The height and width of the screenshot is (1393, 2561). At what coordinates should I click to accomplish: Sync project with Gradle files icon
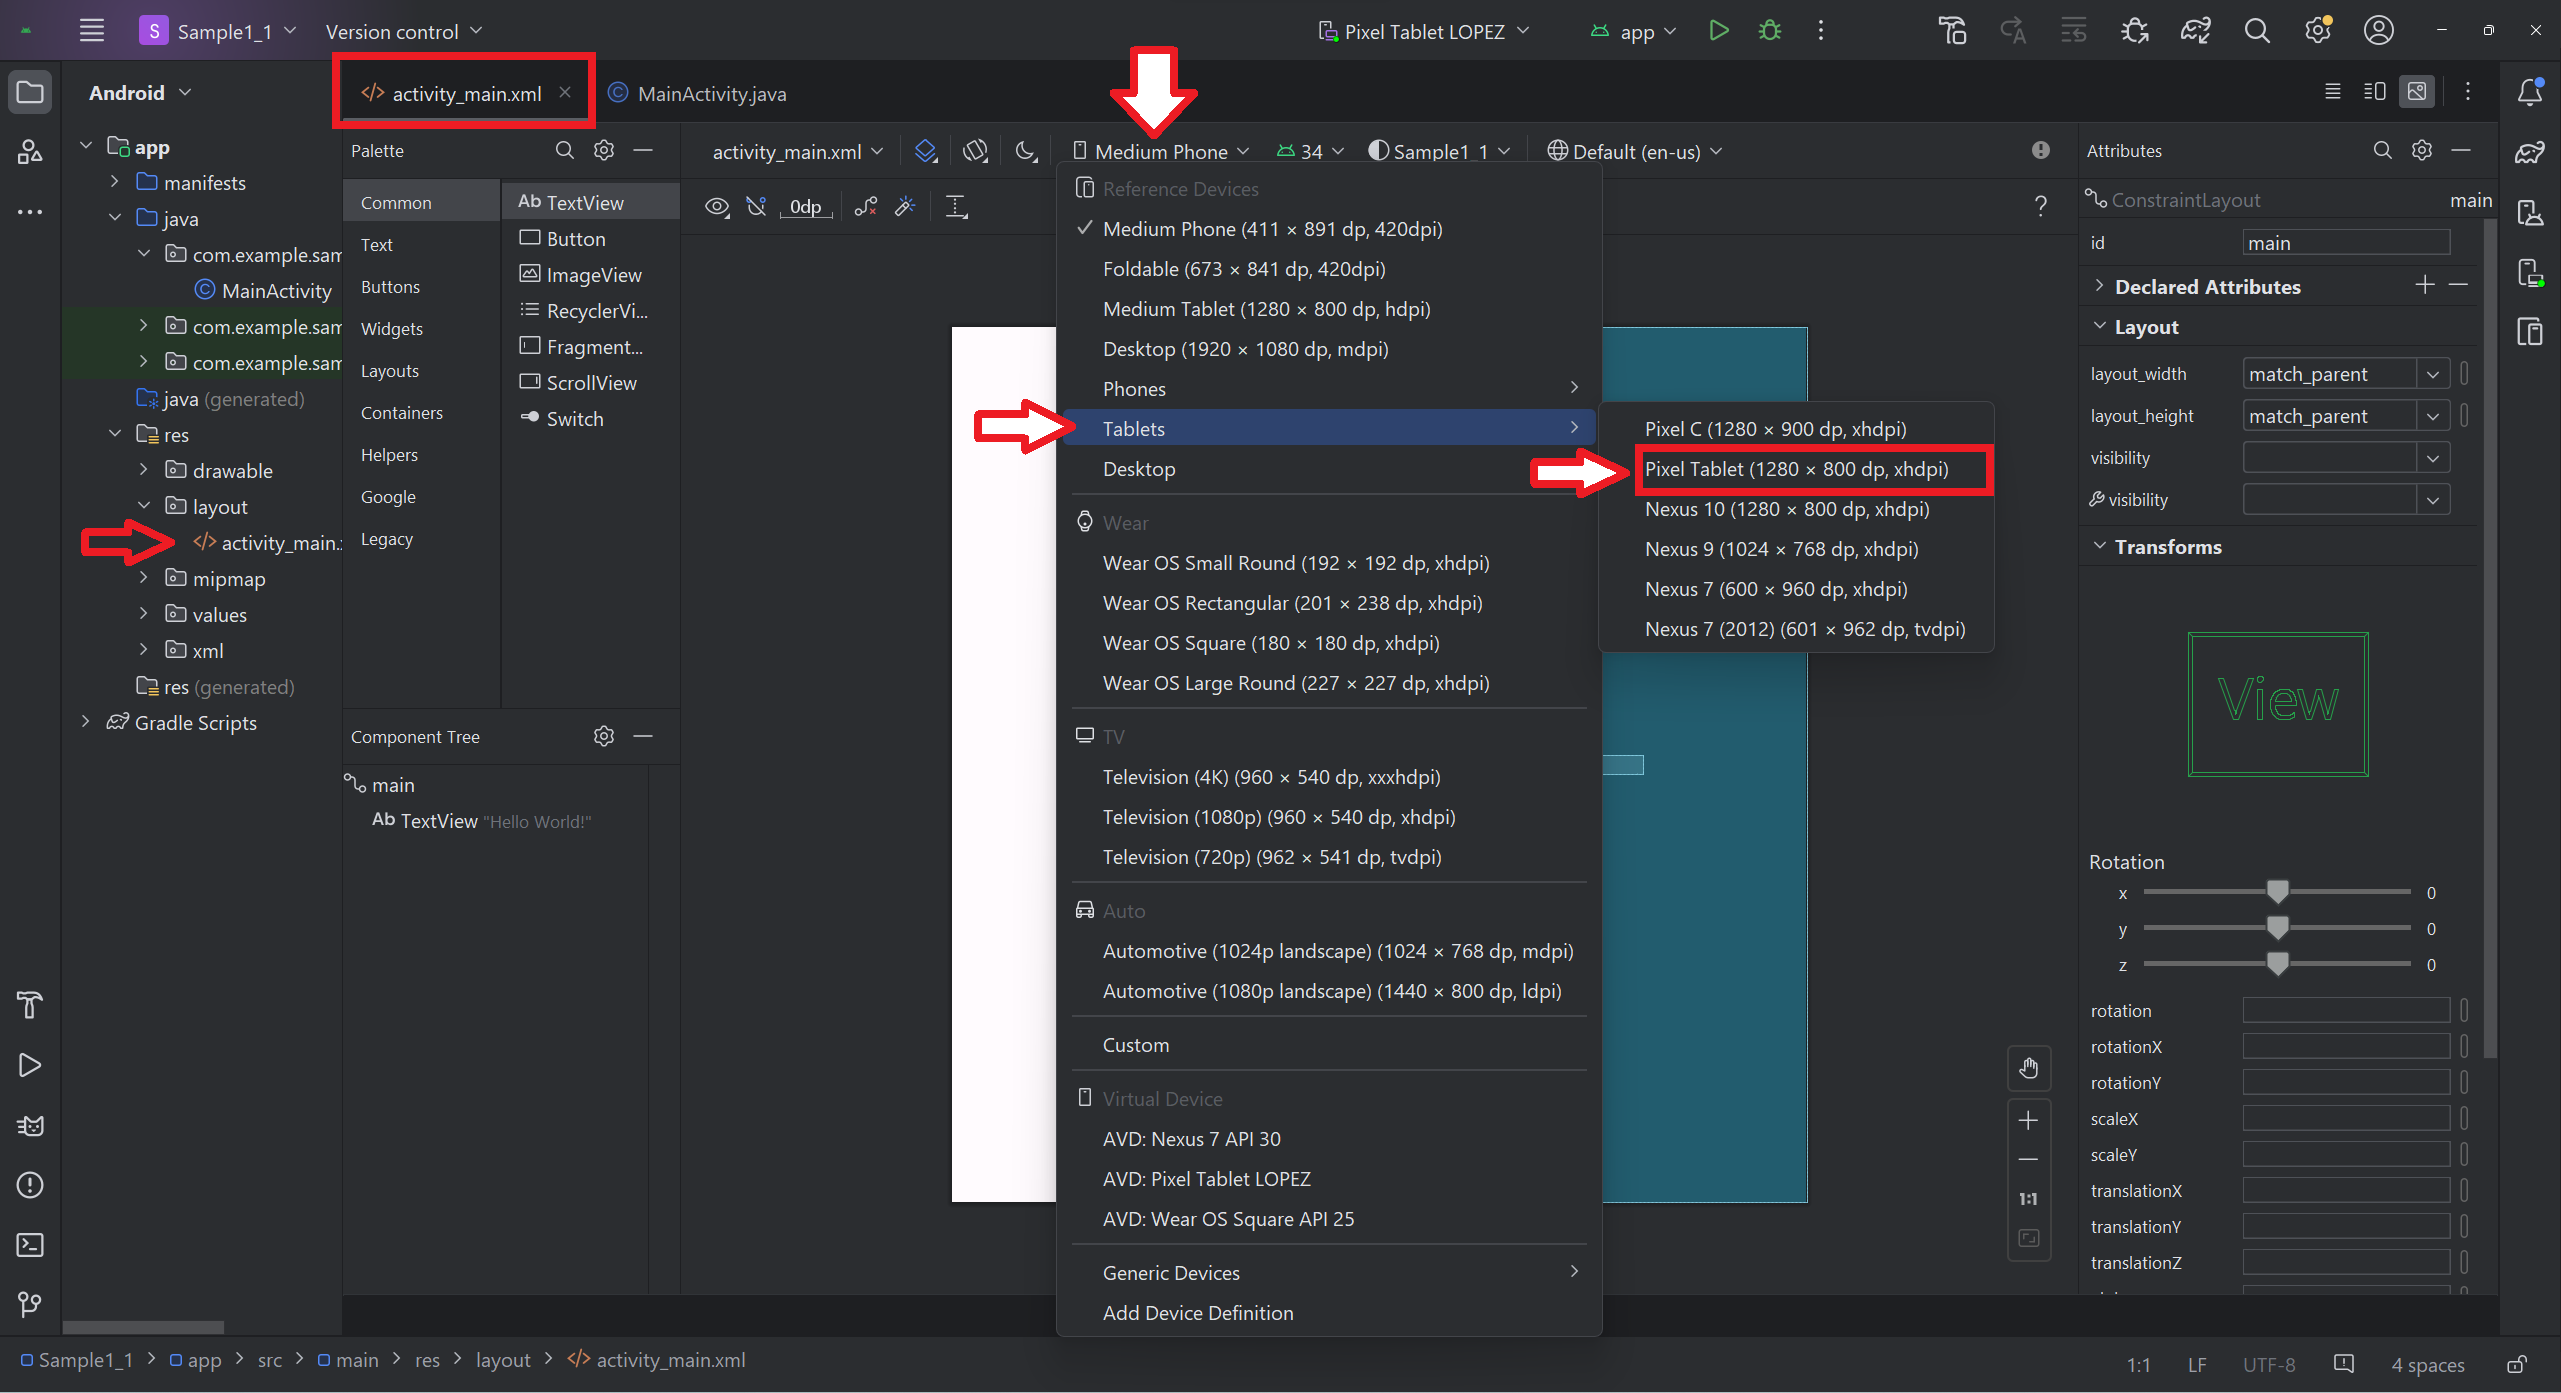click(x=2195, y=31)
